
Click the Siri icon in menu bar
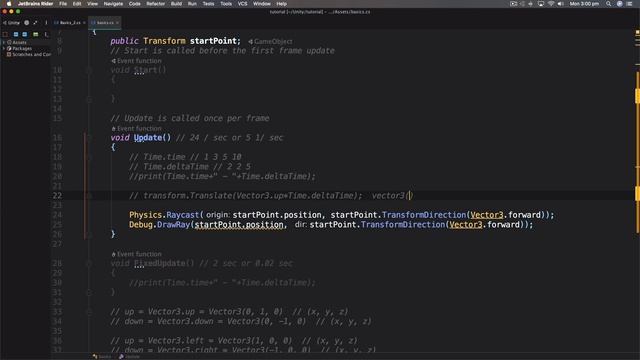620,4
